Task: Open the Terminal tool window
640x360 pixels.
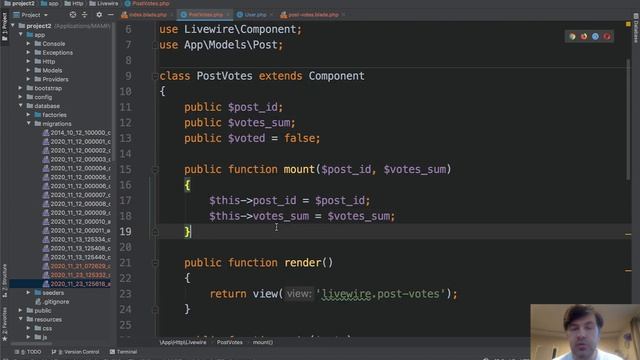Action: (123, 352)
